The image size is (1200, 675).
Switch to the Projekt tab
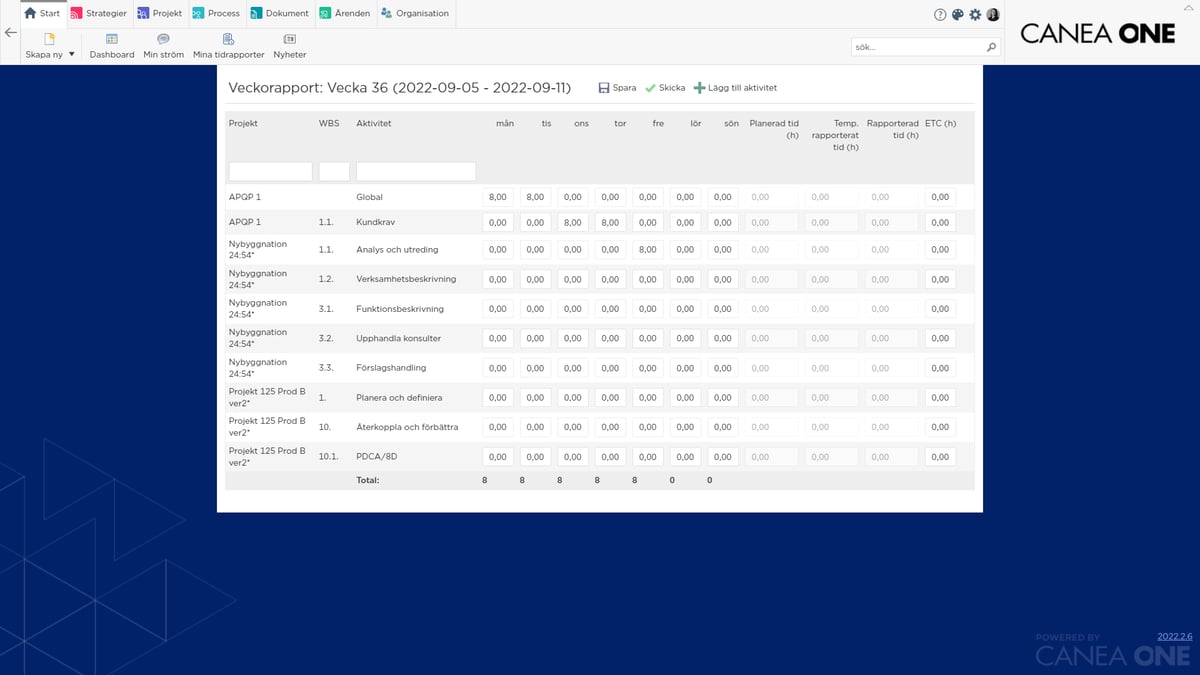pyautogui.click(x=159, y=14)
